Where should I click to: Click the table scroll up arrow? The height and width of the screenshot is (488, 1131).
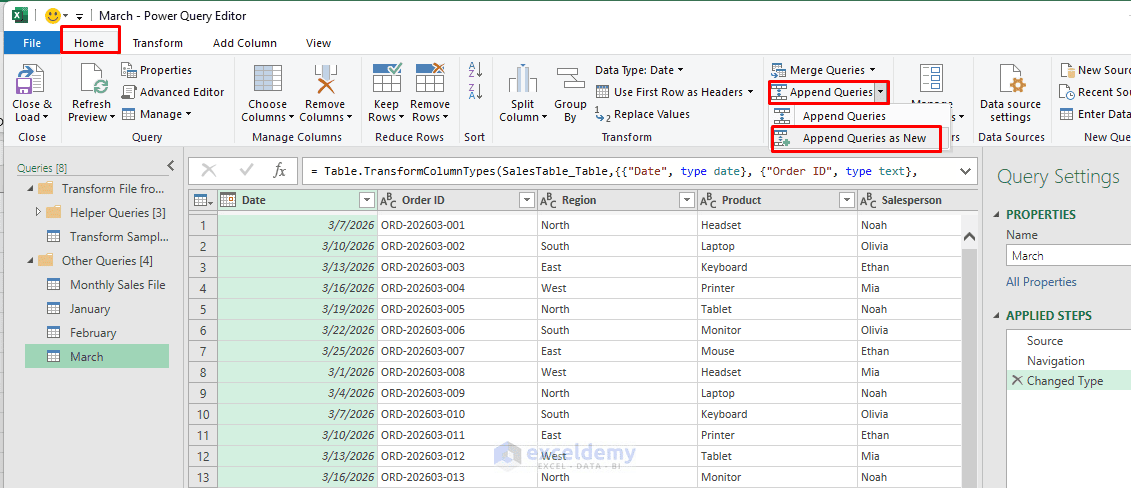969,236
